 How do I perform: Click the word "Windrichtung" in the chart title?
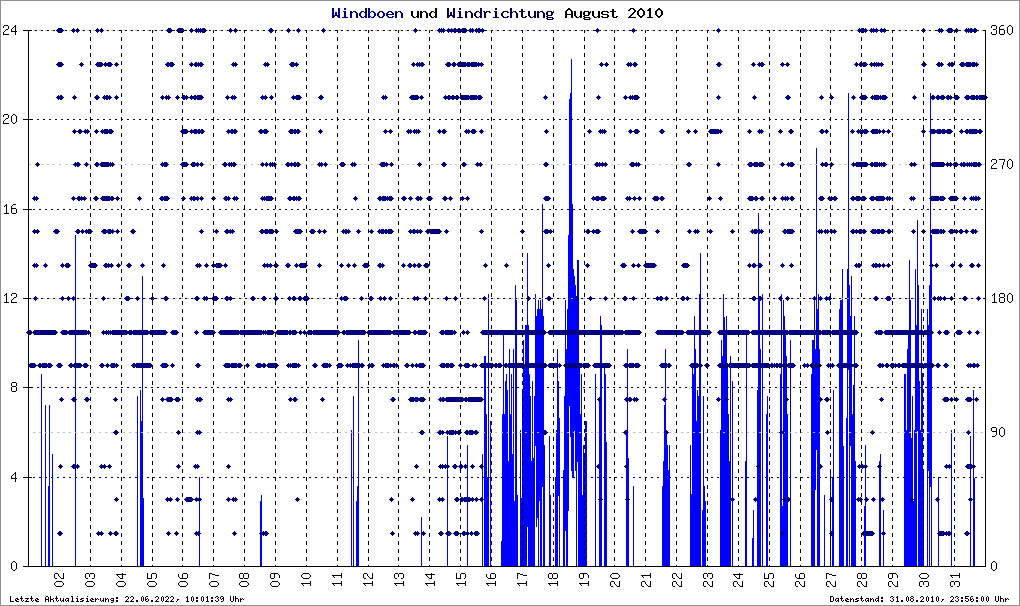(x=500, y=13)
